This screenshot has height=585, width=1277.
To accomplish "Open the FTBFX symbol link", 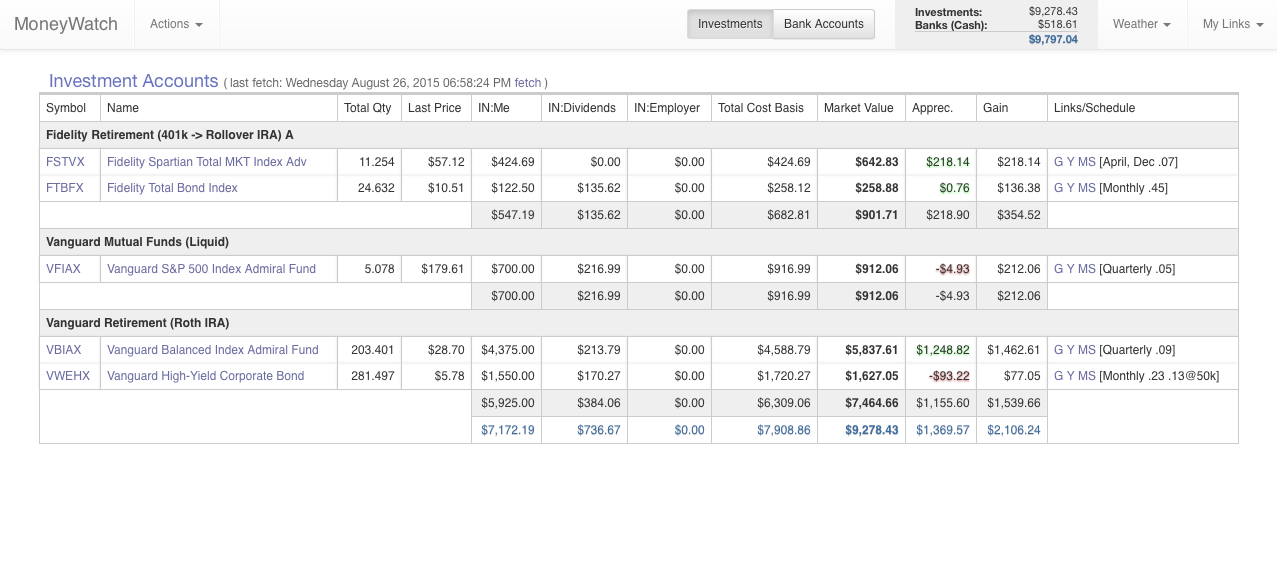I will 65,188.
